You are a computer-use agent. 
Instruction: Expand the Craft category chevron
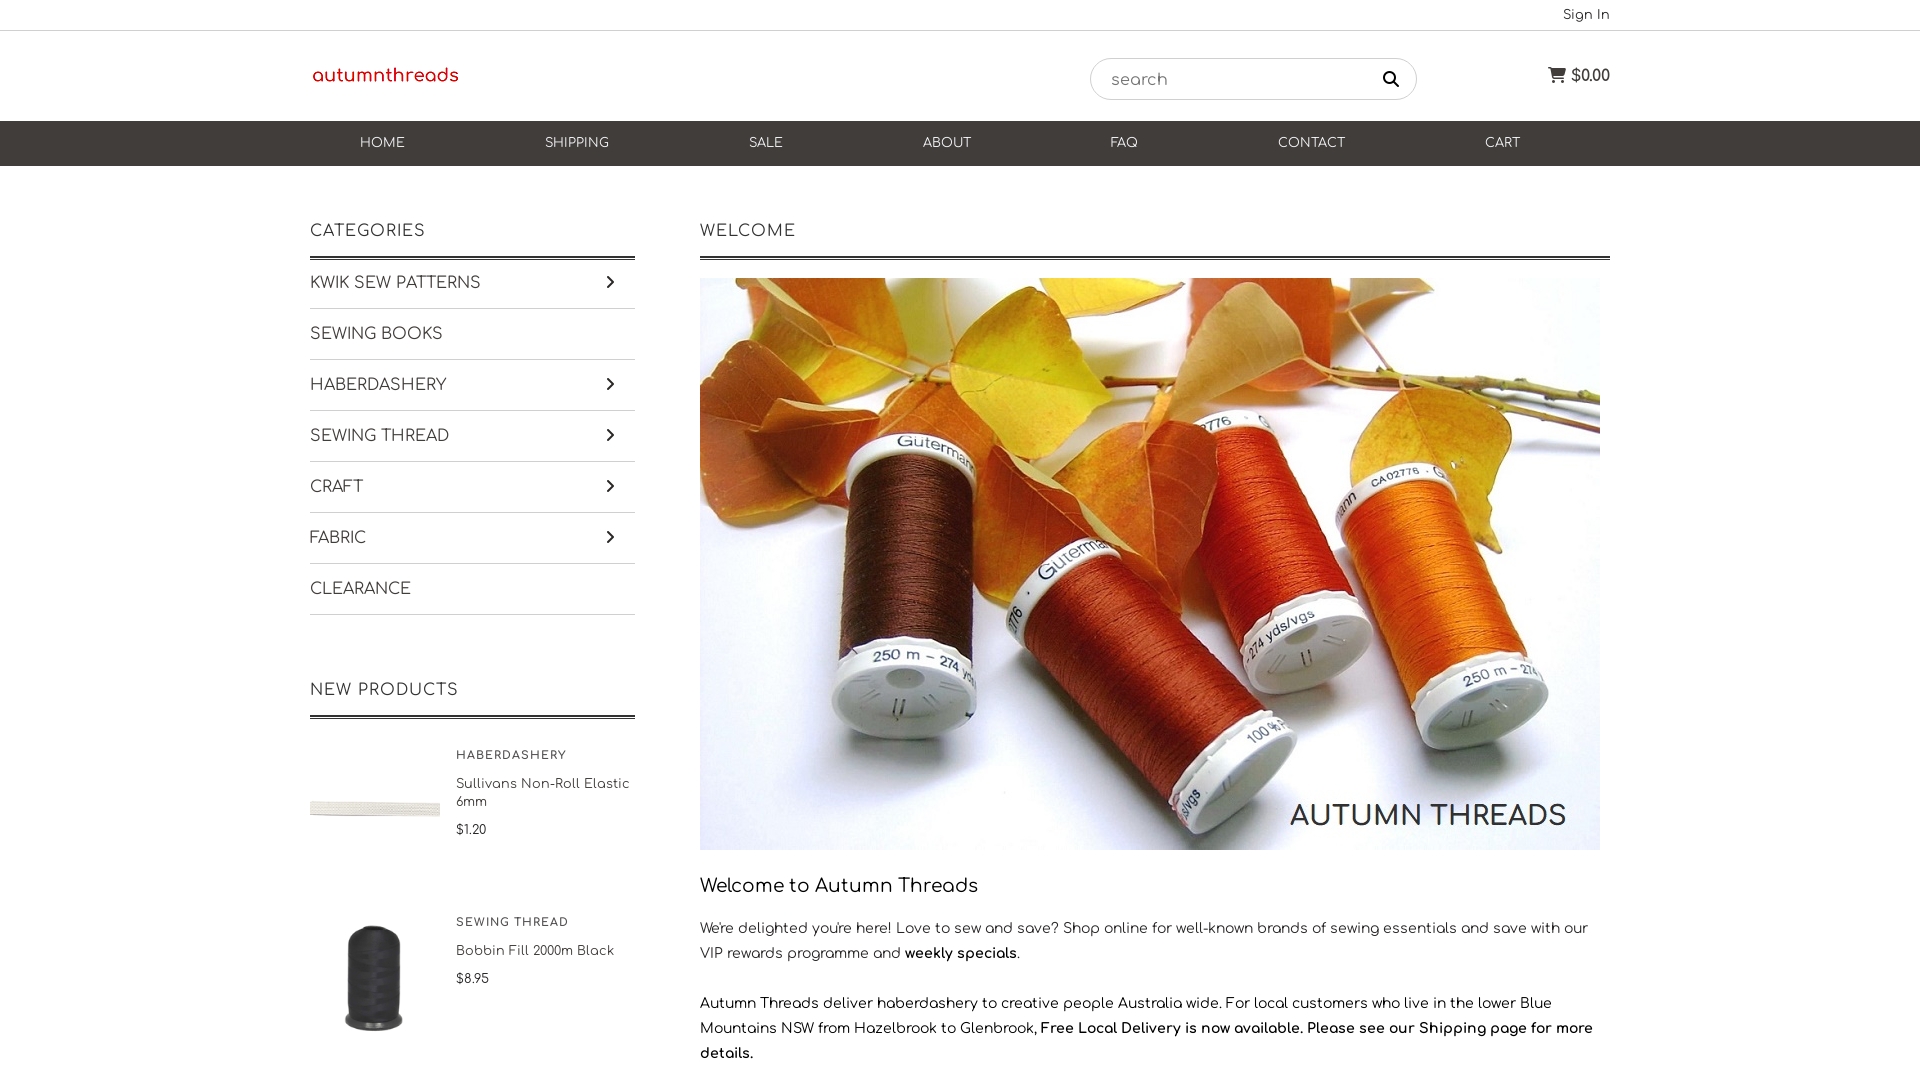610,487
